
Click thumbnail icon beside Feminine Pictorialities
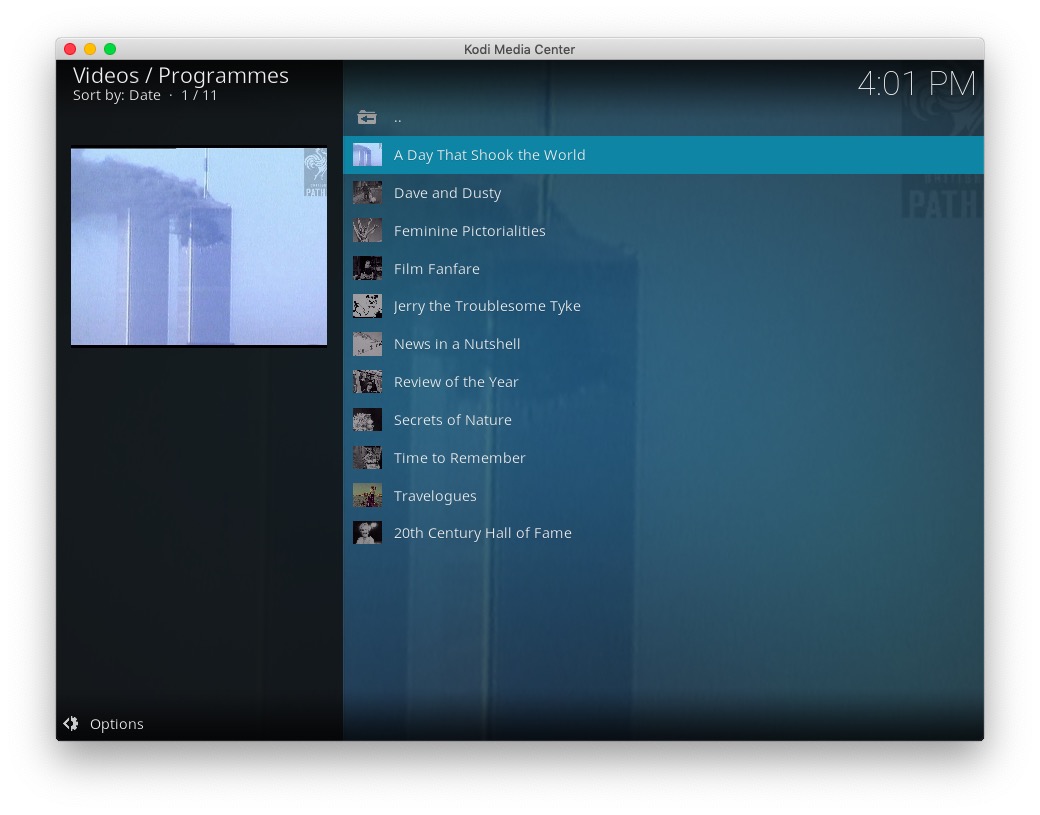coord(367,231)
